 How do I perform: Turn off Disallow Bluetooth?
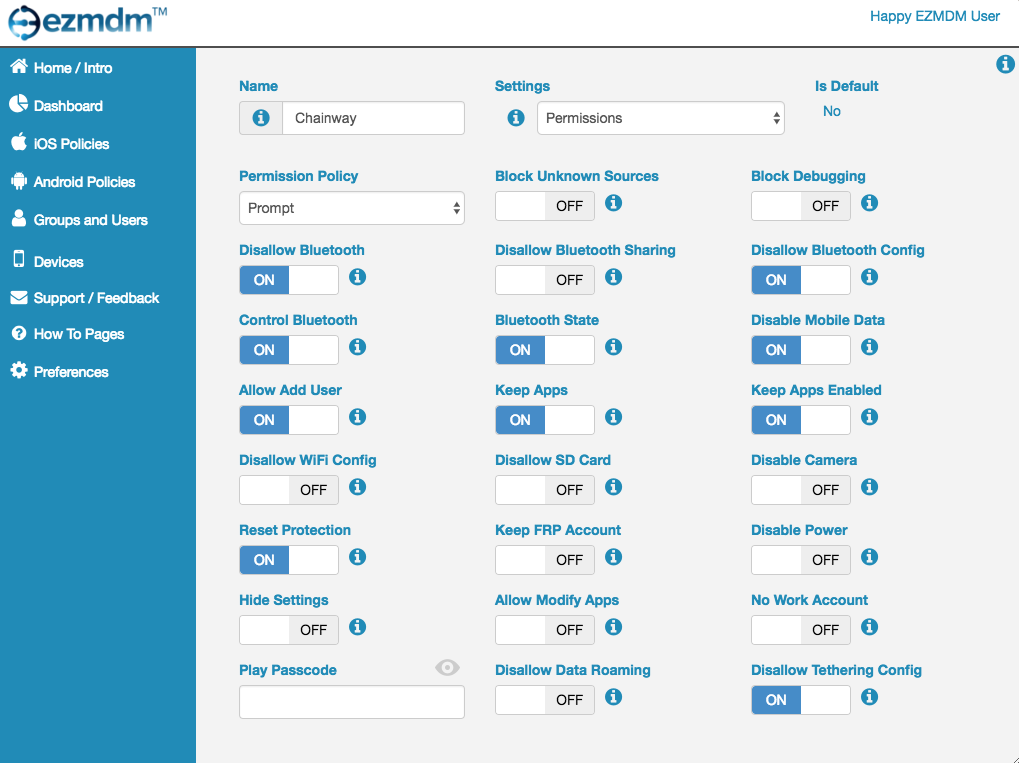(289, 280)
